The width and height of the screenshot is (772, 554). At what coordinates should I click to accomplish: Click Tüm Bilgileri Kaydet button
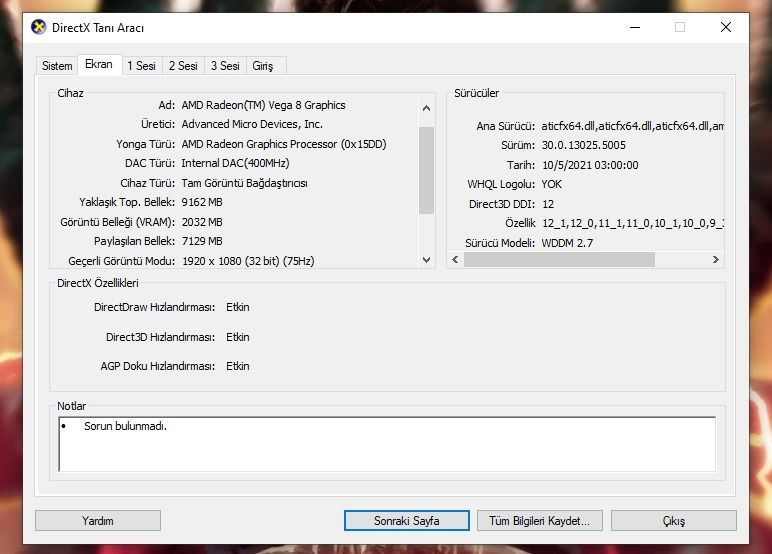click(x=540, y=521)
